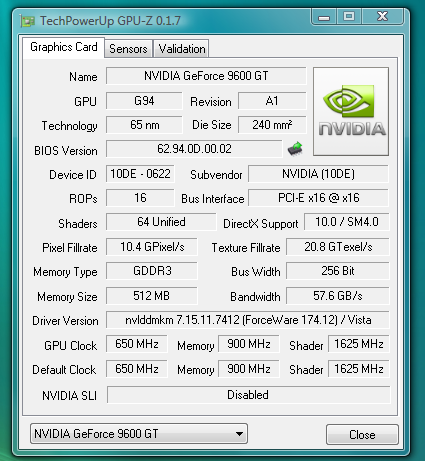This screenshot has height=461, width=425.
Task: Click the Memory Type field GDDR3
Action: [152, 271]
